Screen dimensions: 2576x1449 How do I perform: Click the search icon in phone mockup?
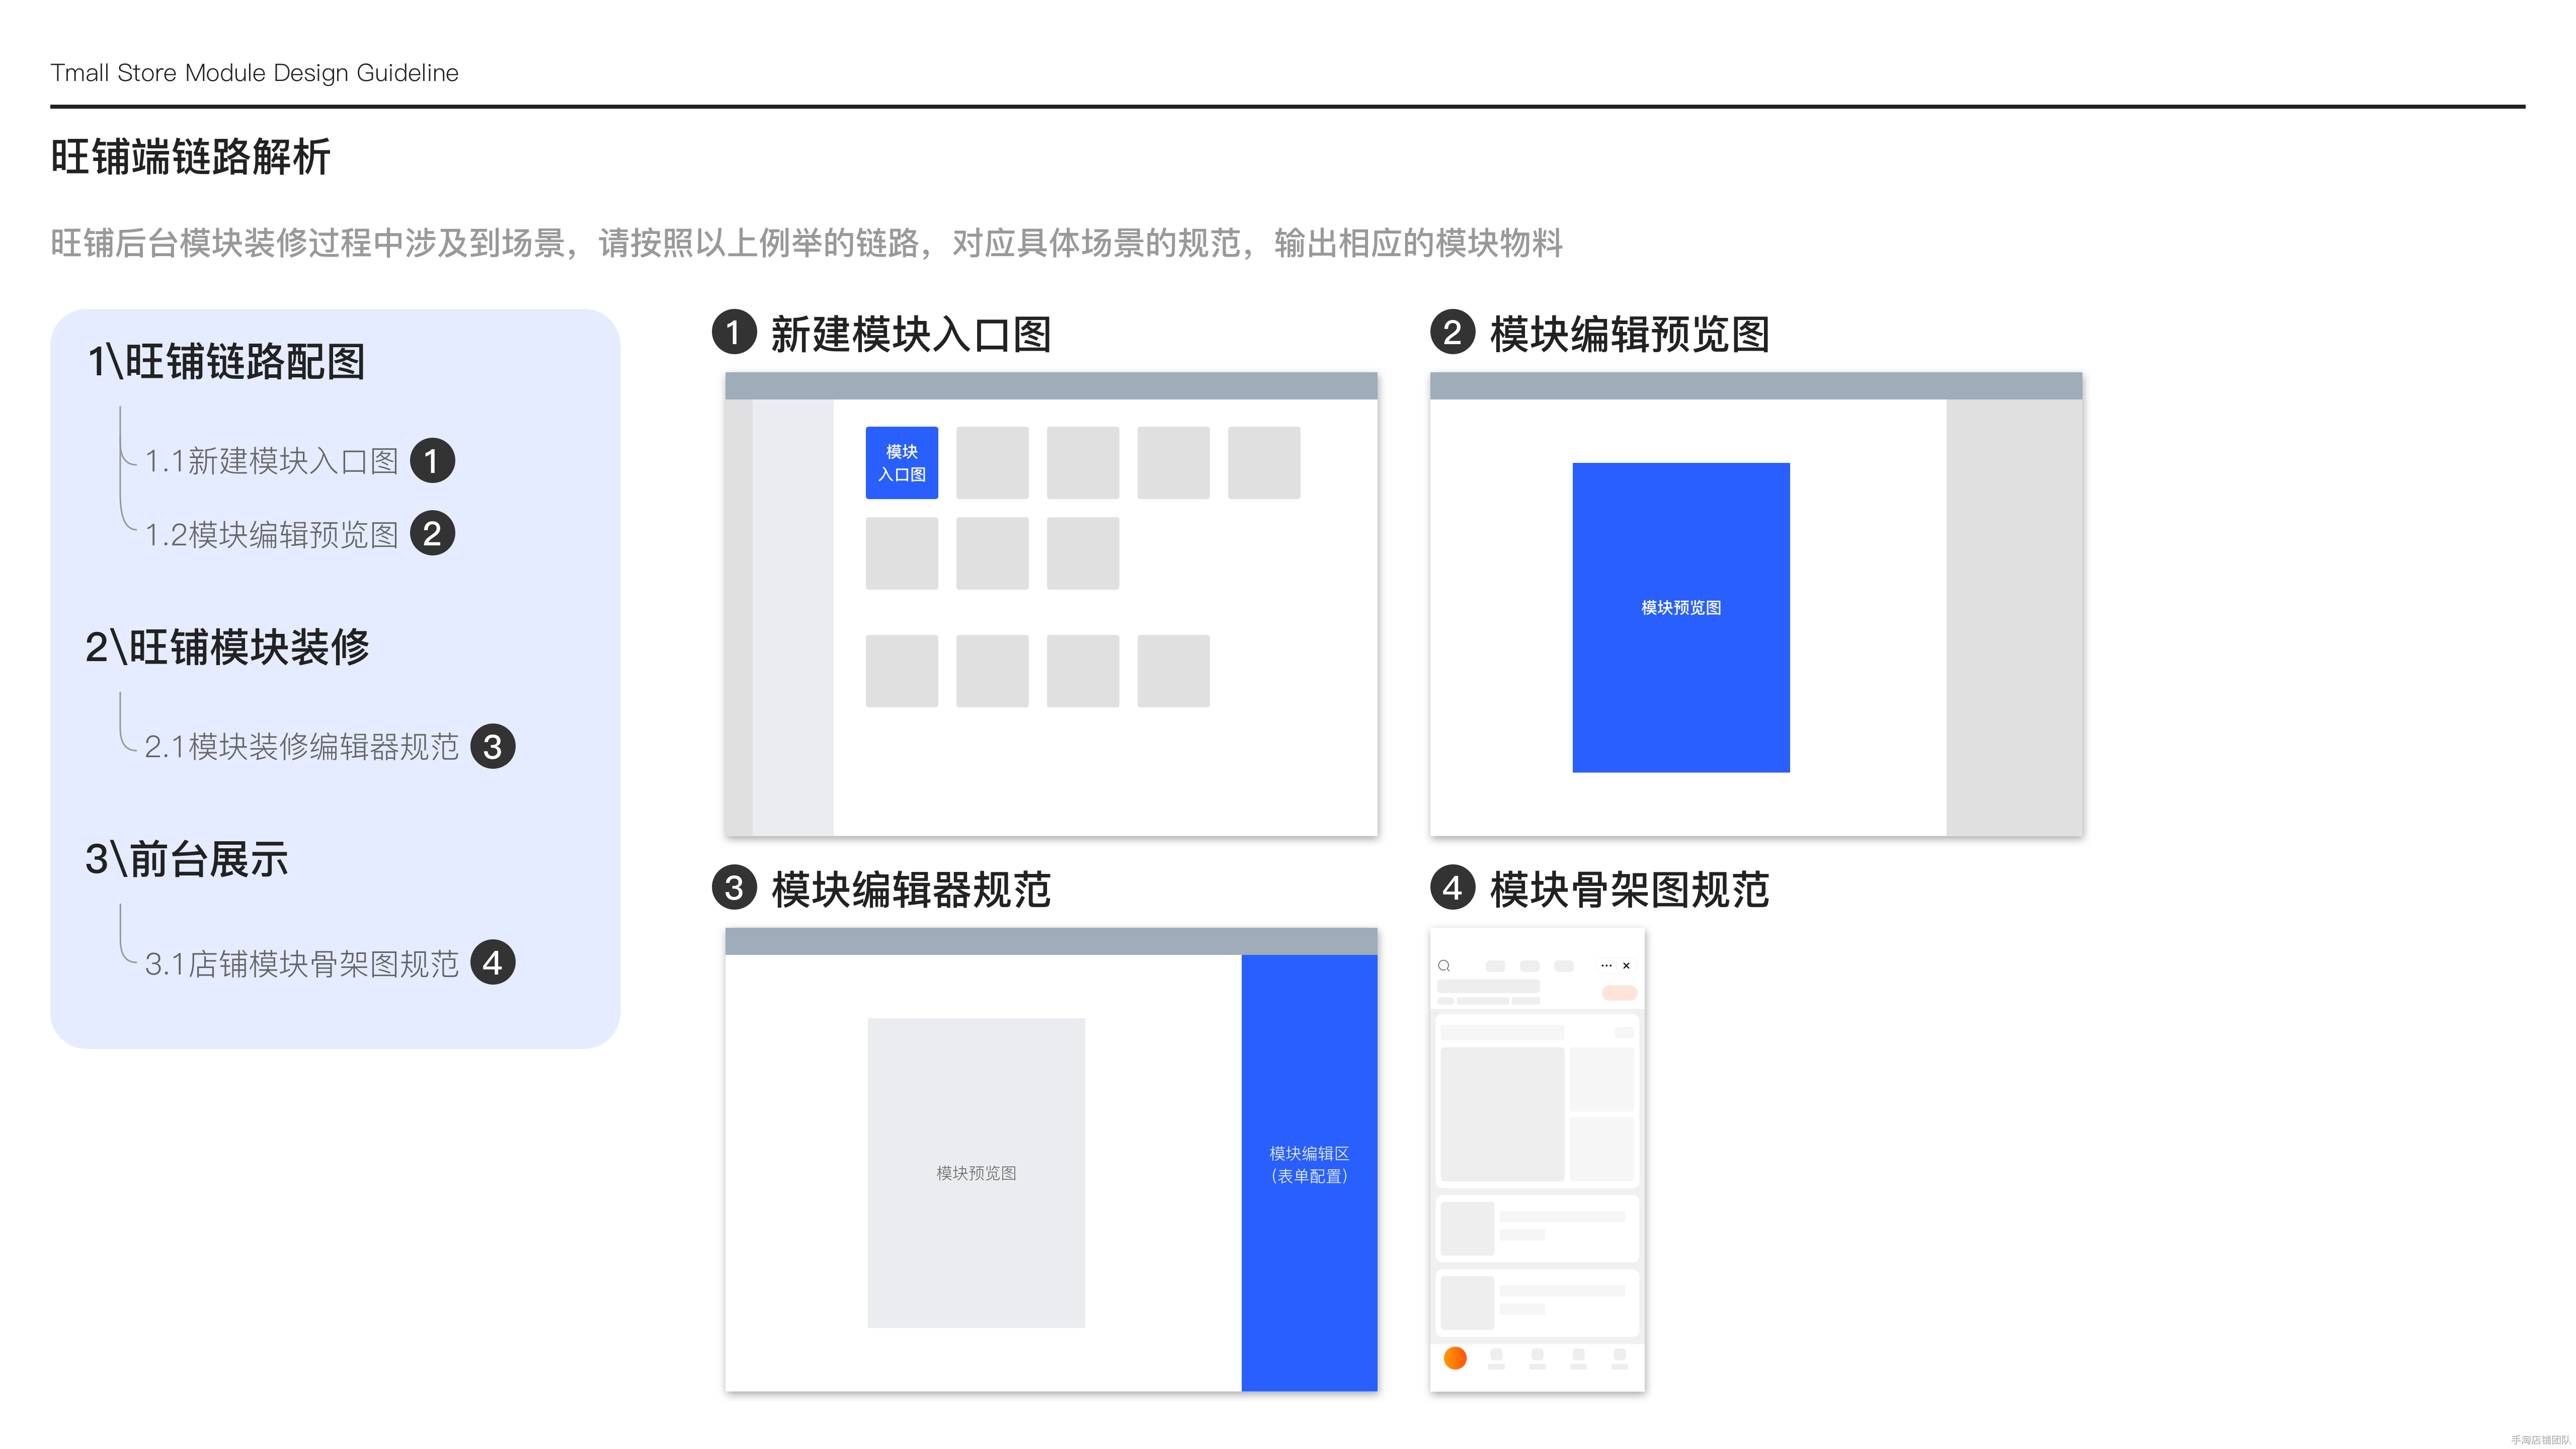(x=1444, y=965)
